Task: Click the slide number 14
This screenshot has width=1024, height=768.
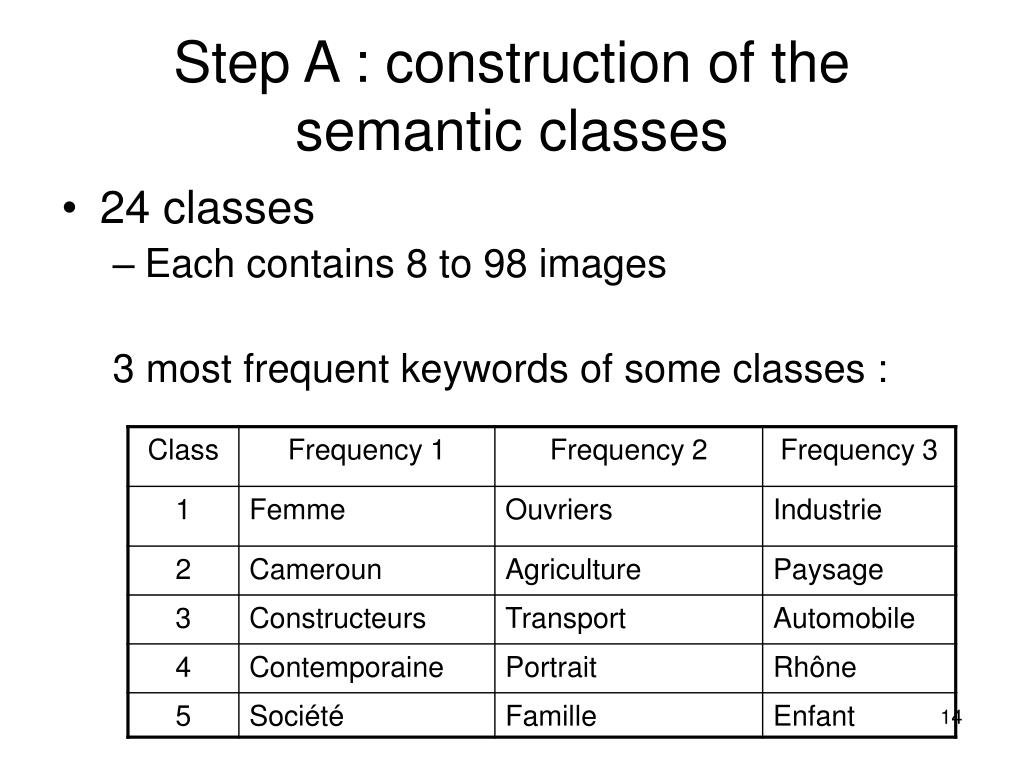Action: coord(952,717)
